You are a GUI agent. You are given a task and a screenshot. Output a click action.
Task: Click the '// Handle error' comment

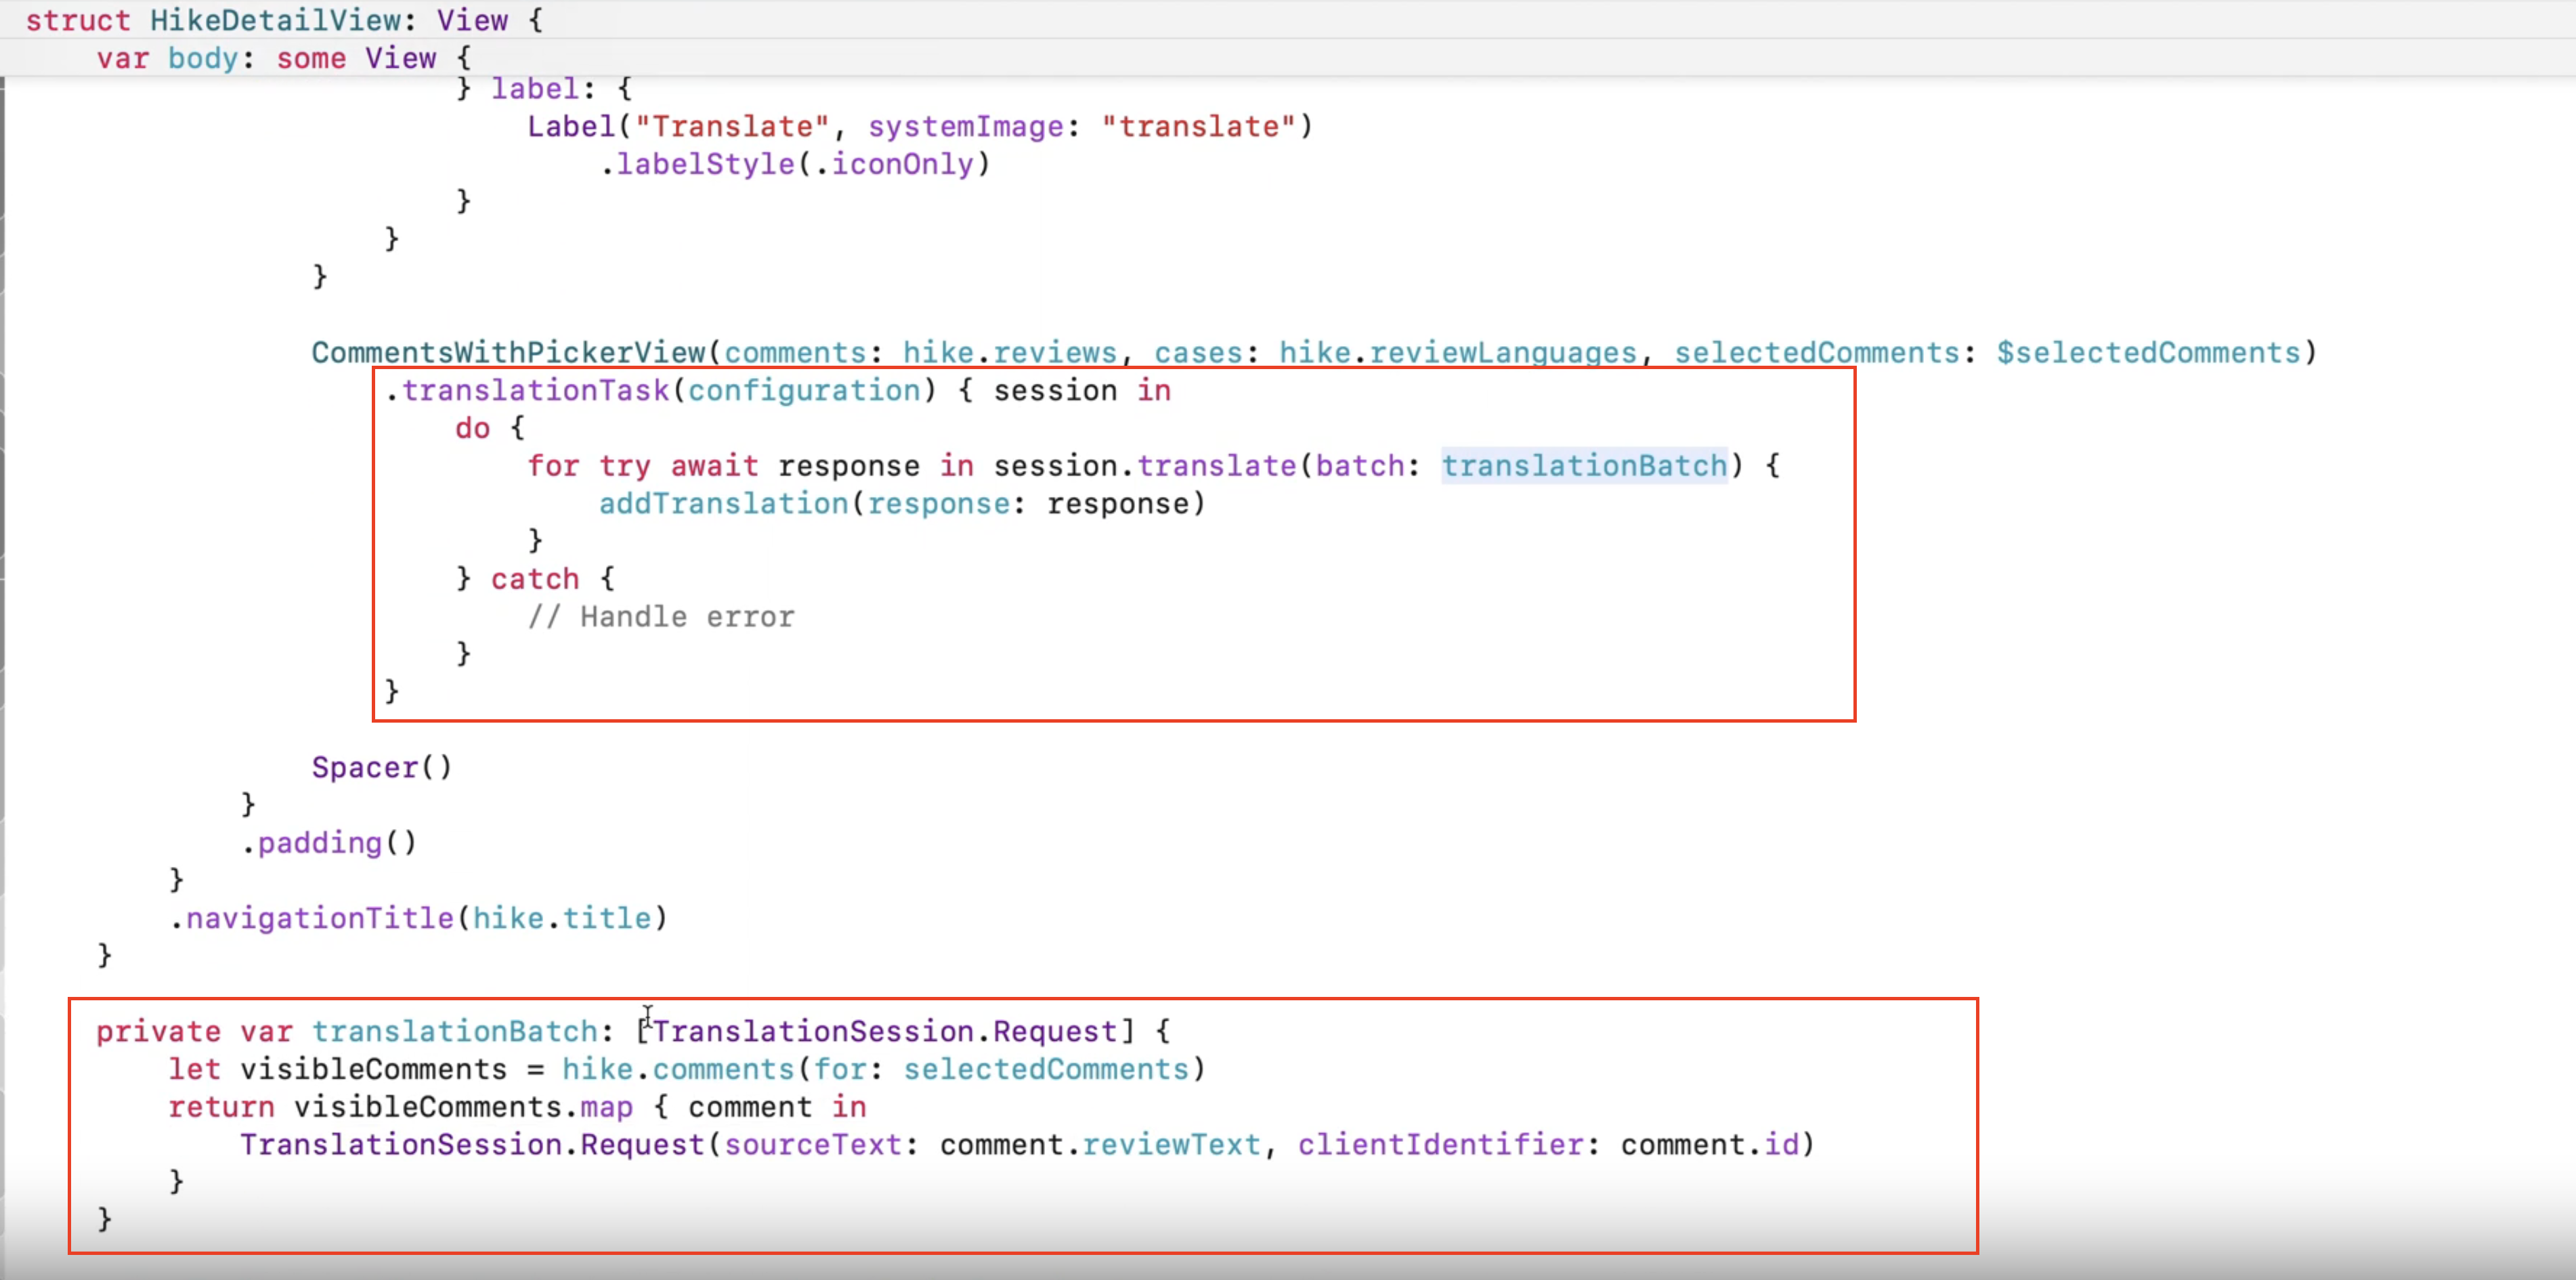661,617
